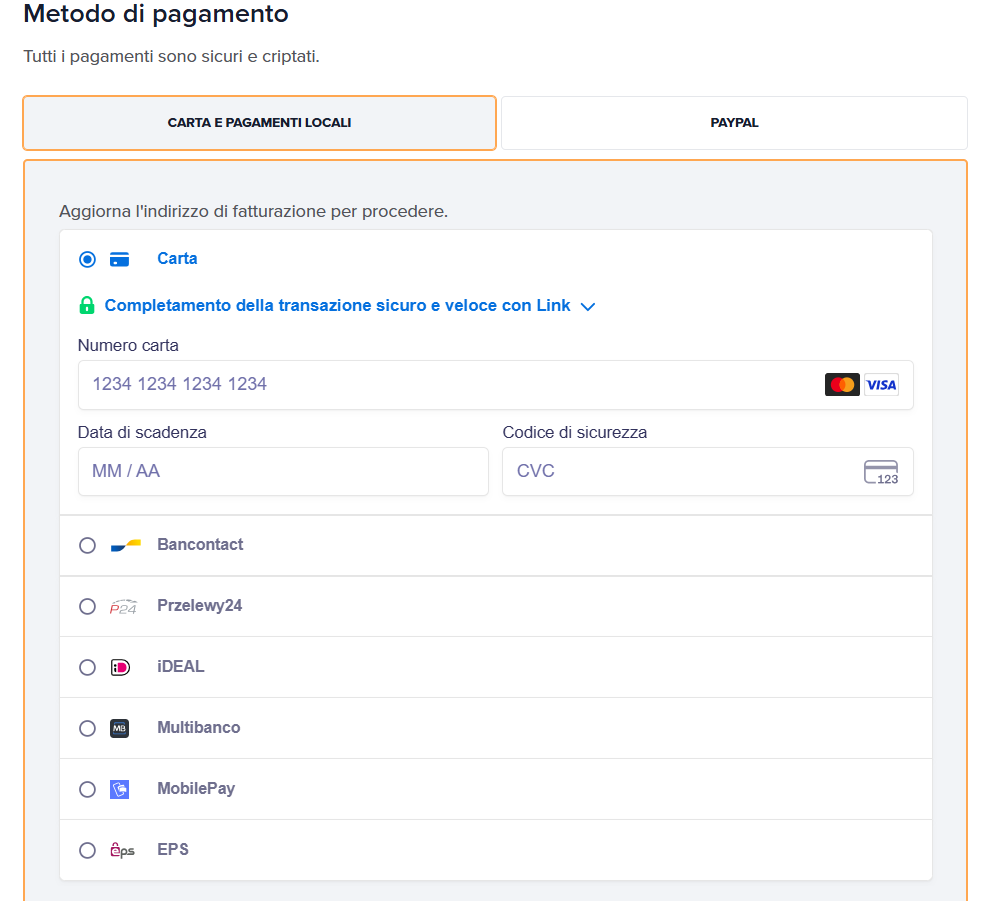Viewport: 997px width, 901px height.
Task: Click the Metodo di pagamento heading
Action: tap(156, 14)
